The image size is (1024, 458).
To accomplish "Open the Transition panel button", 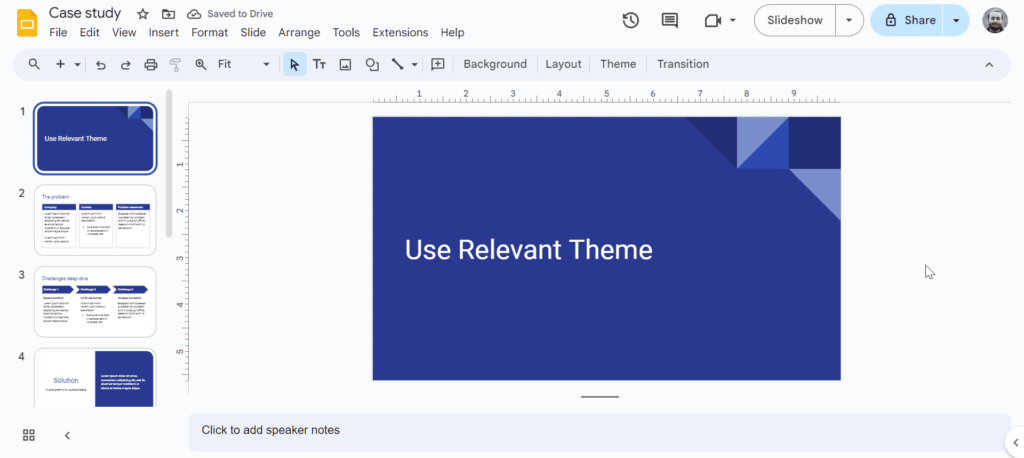I will click(x=683, y=64).
